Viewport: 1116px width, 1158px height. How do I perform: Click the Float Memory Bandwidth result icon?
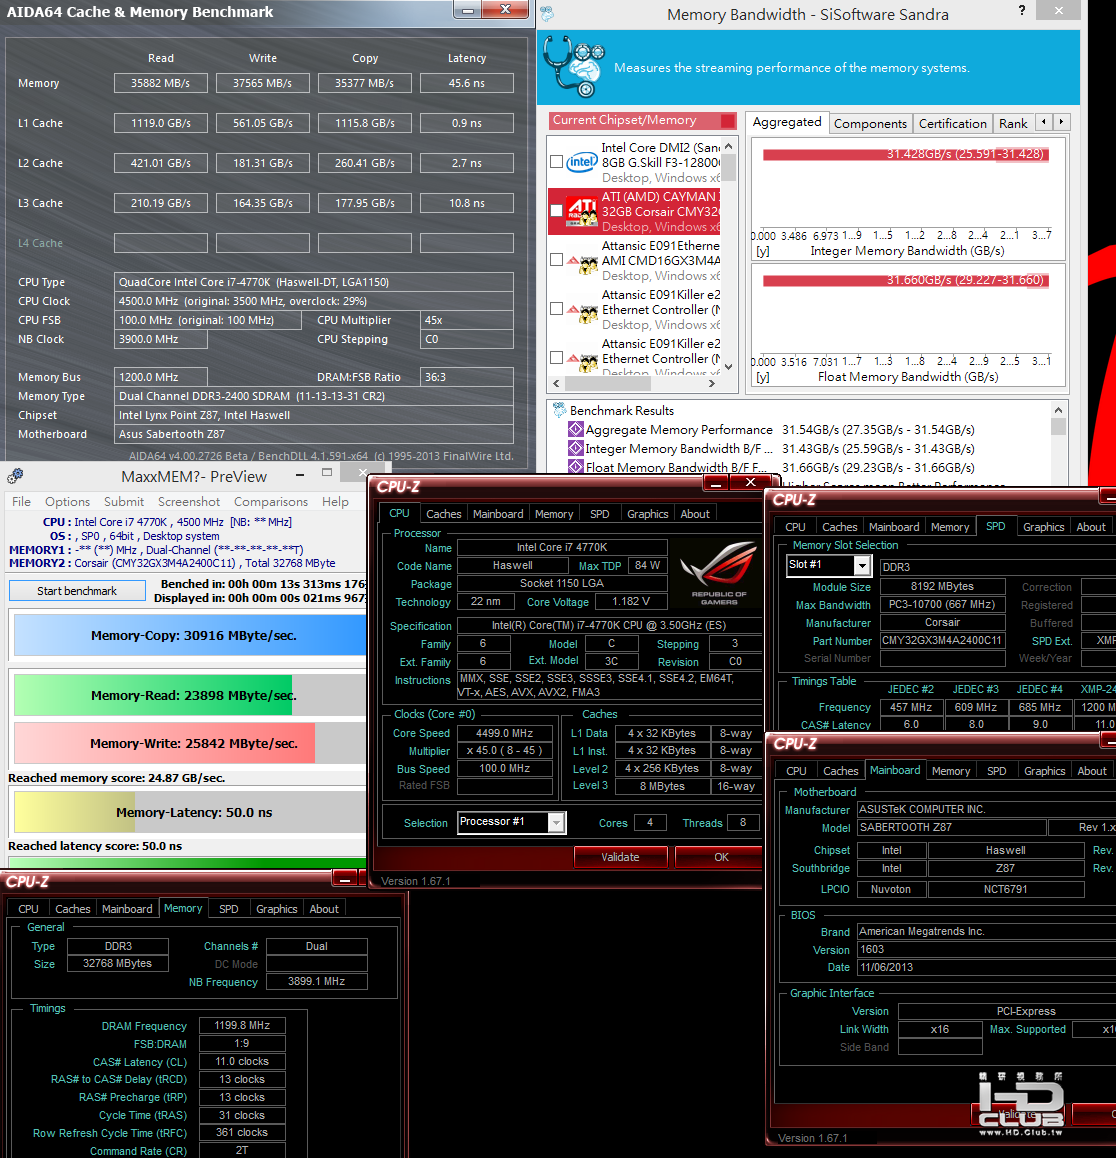pyautogui.click(x=576, y=467)
